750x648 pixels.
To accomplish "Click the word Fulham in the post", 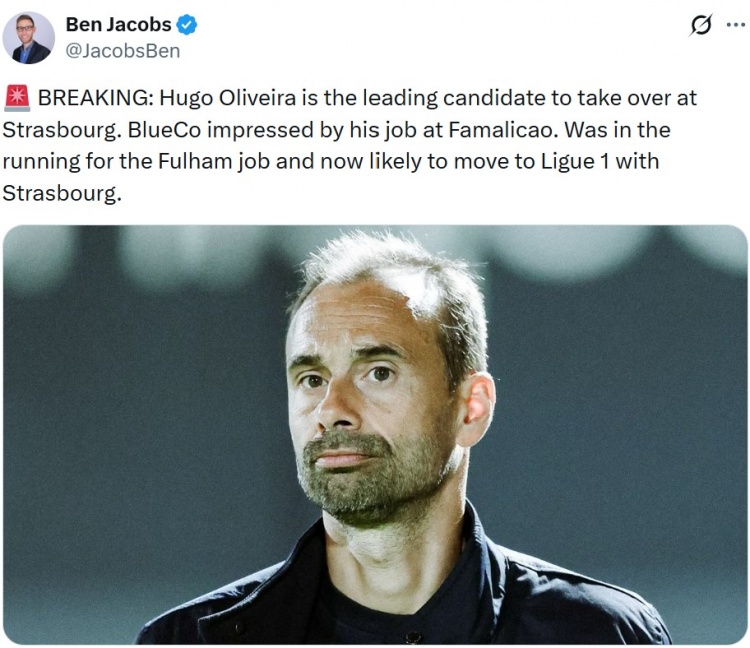I will pyautogui.click(x=195, y=162).
